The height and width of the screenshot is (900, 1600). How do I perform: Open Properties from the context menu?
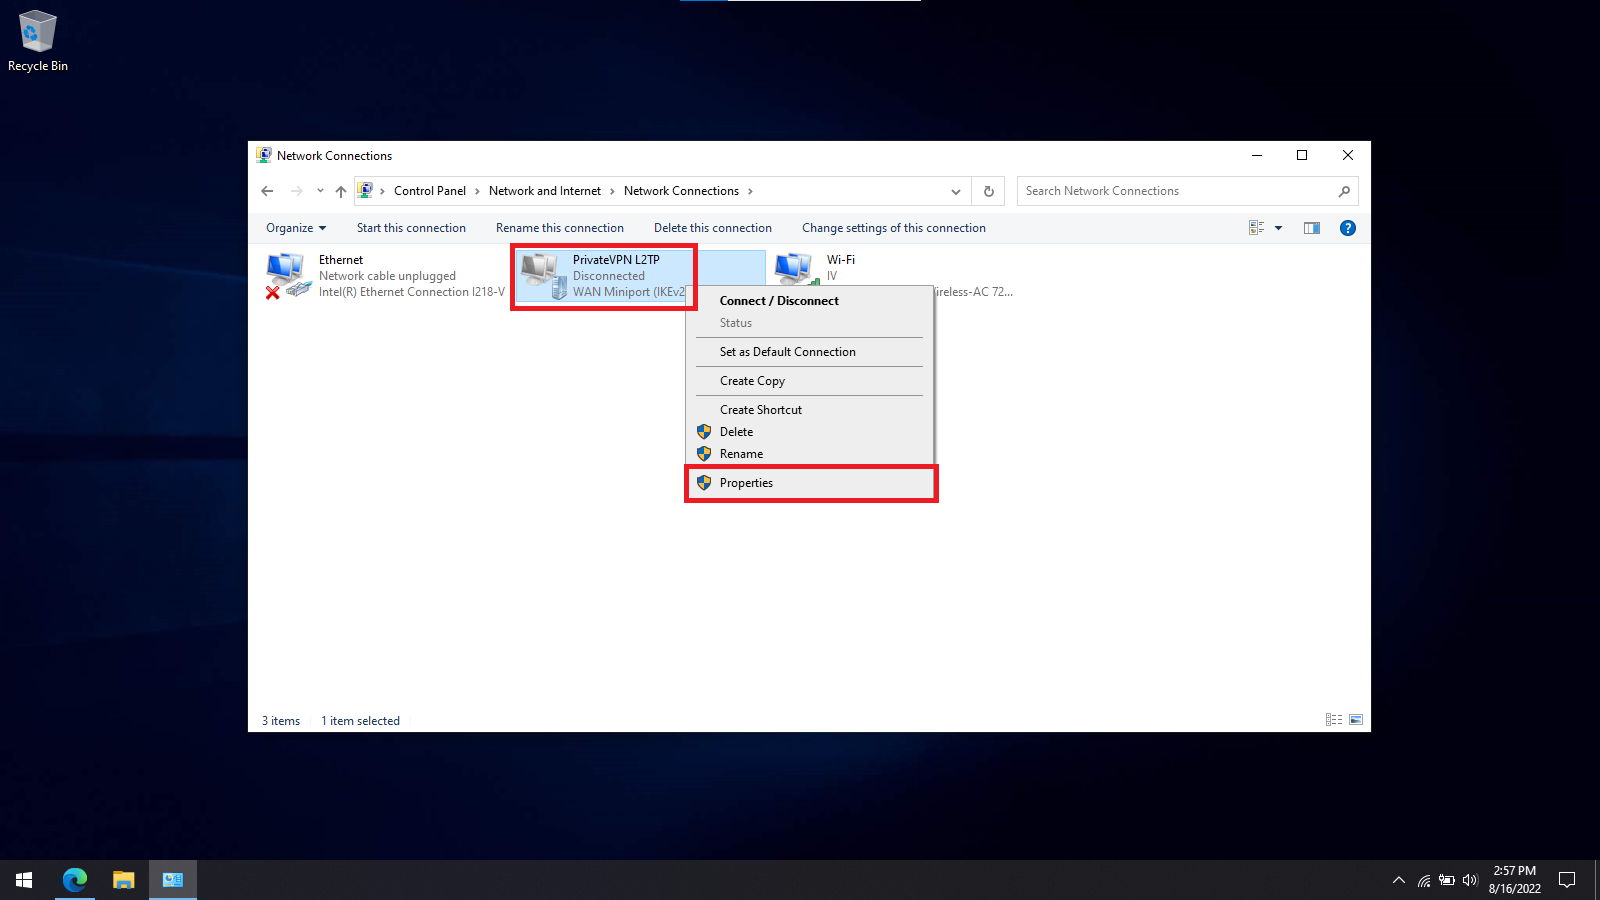click(746, 483)
